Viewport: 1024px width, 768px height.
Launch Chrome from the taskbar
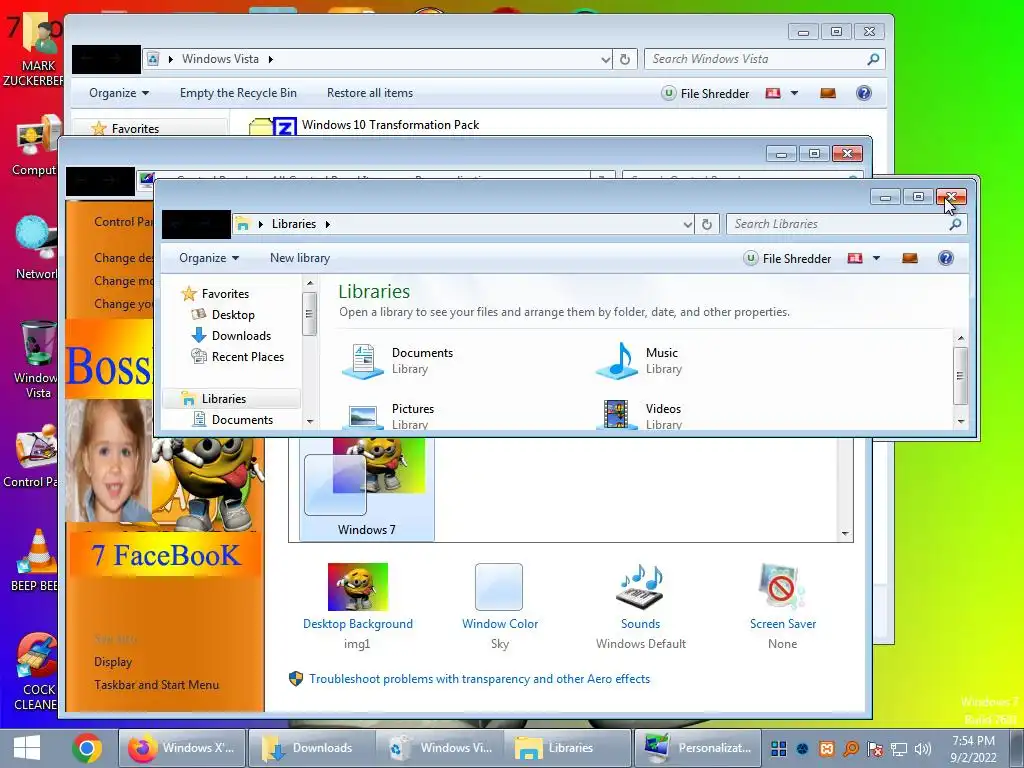tap(87, 748)
